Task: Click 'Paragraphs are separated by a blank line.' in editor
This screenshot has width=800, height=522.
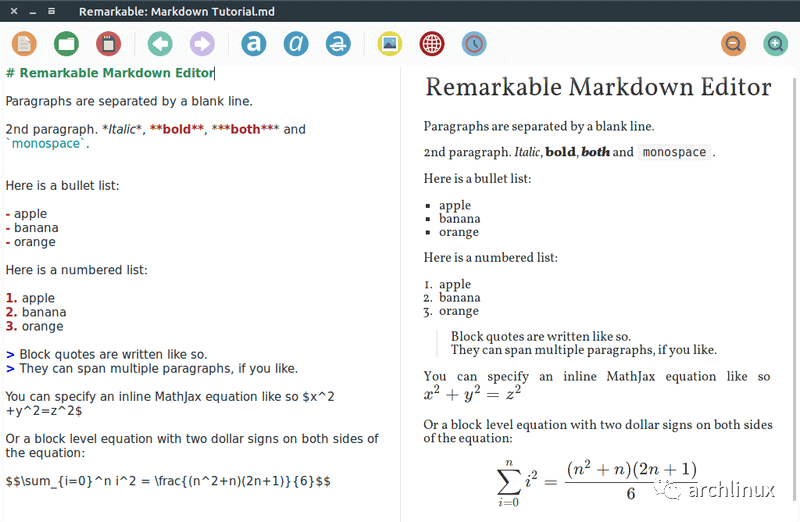Action: (129, 101)
